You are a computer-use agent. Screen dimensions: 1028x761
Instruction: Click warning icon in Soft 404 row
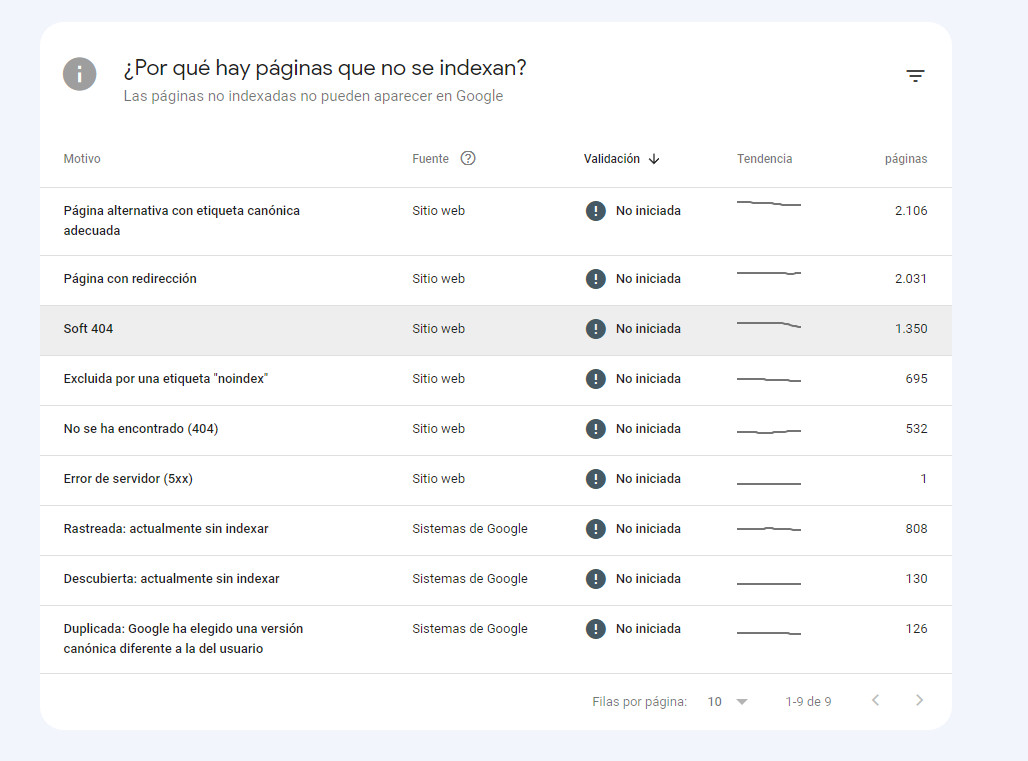596,329
